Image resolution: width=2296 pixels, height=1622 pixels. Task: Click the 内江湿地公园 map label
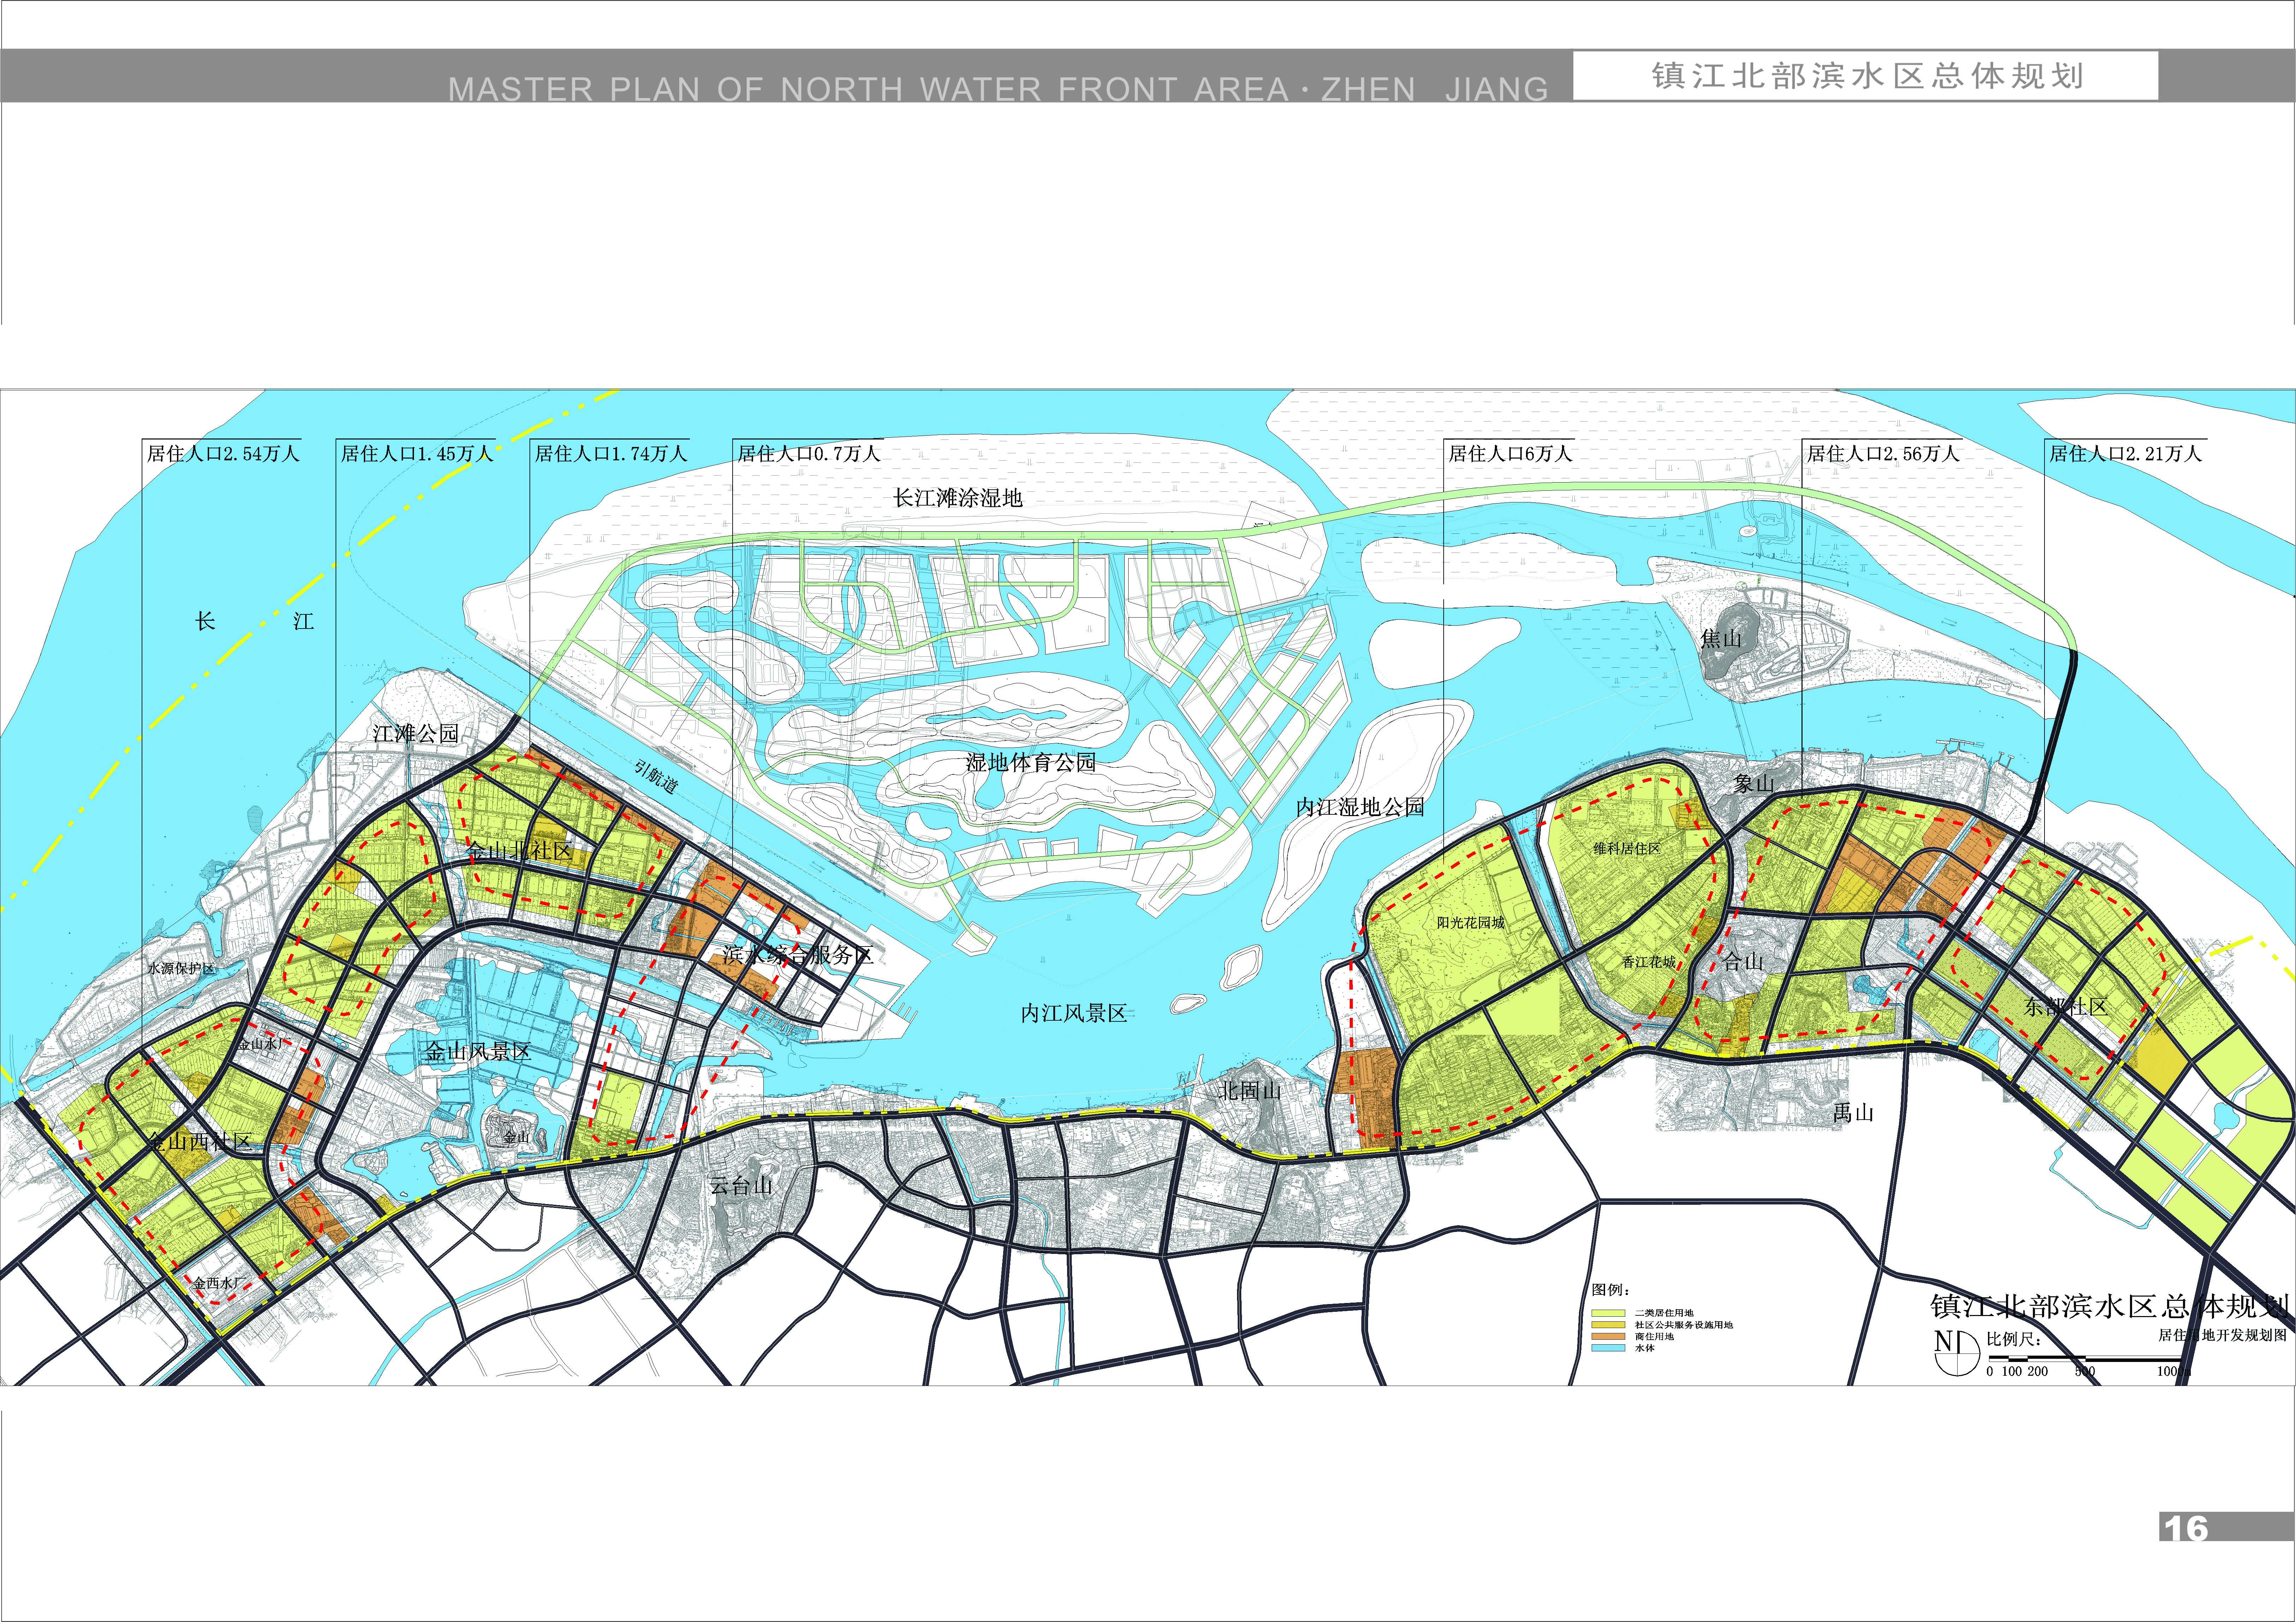[1360, 807]
